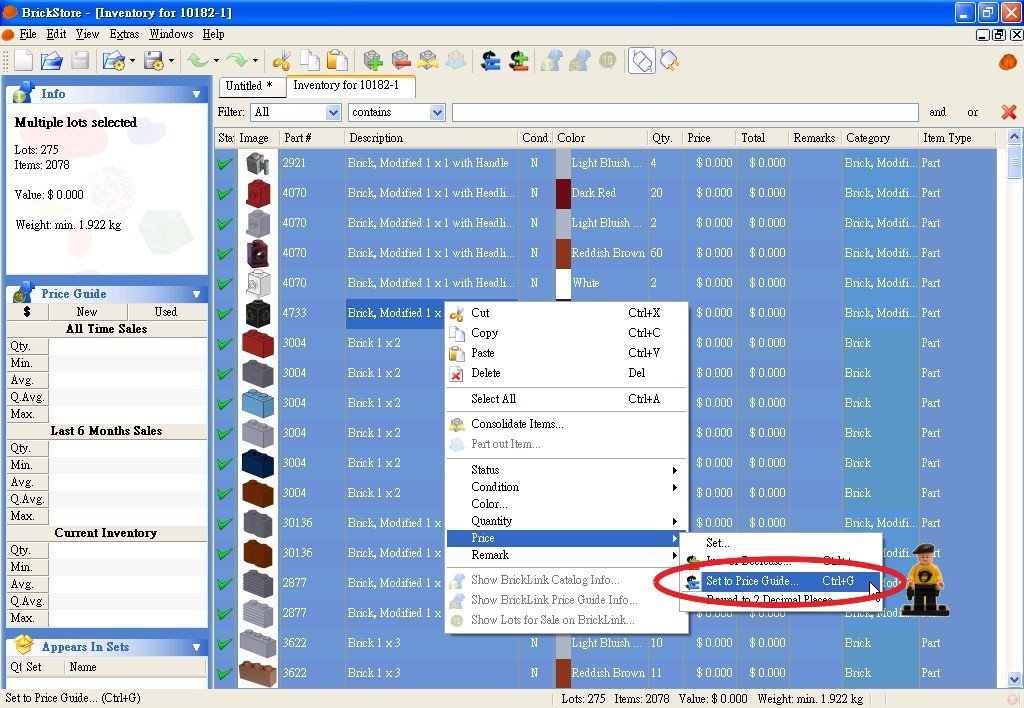Open the Help menu
This screenshot has height=708, width=1024.
214,34
